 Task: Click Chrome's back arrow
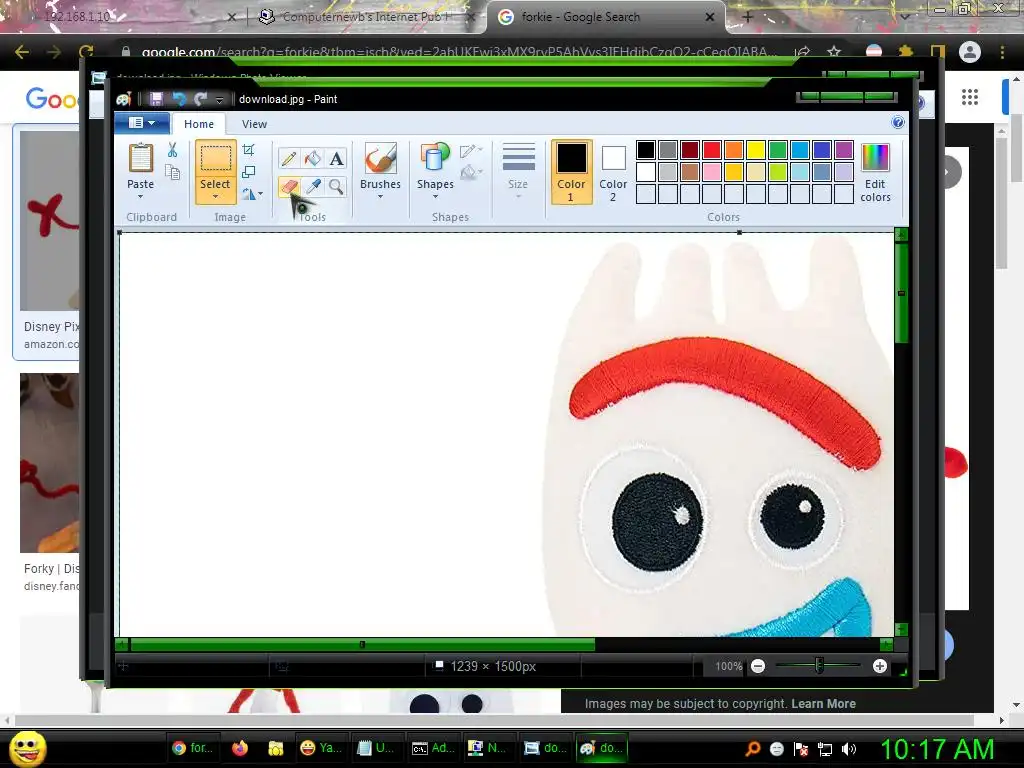22,52
